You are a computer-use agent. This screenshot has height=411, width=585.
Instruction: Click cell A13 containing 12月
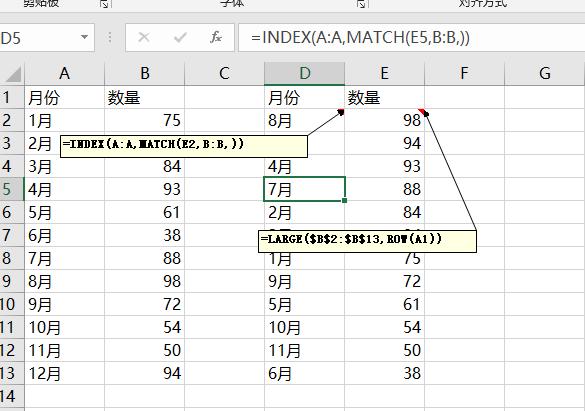click(x=65, y=373)
